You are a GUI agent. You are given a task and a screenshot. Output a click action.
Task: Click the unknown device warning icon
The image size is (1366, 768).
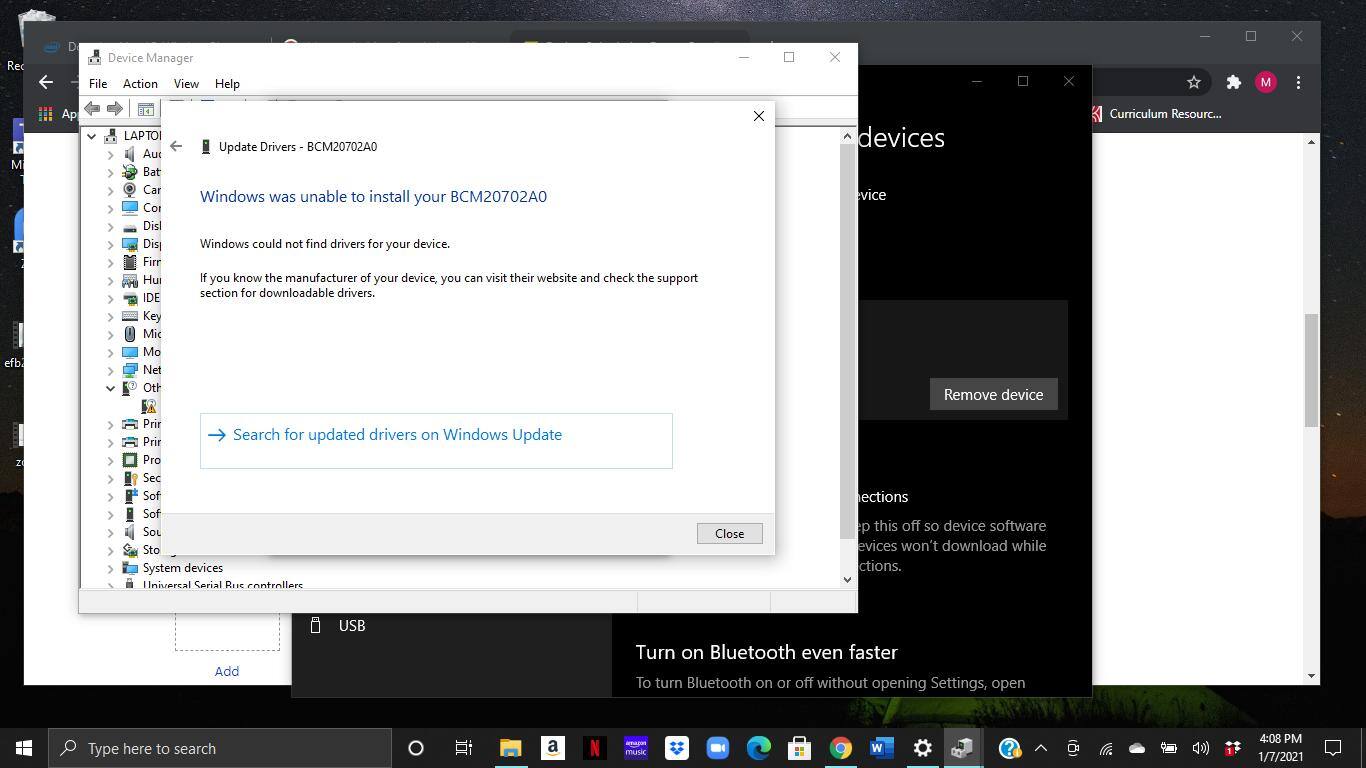(x=149, y=406)
